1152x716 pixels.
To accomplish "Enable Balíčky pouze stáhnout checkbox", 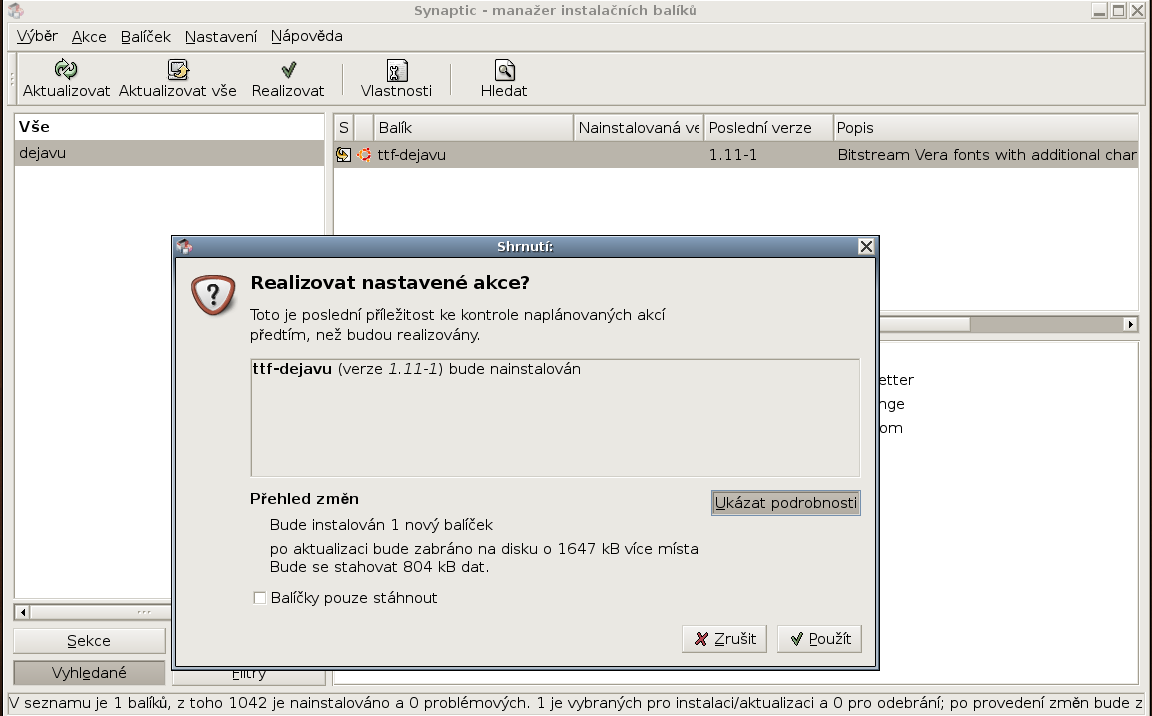I will click(260, 598).
